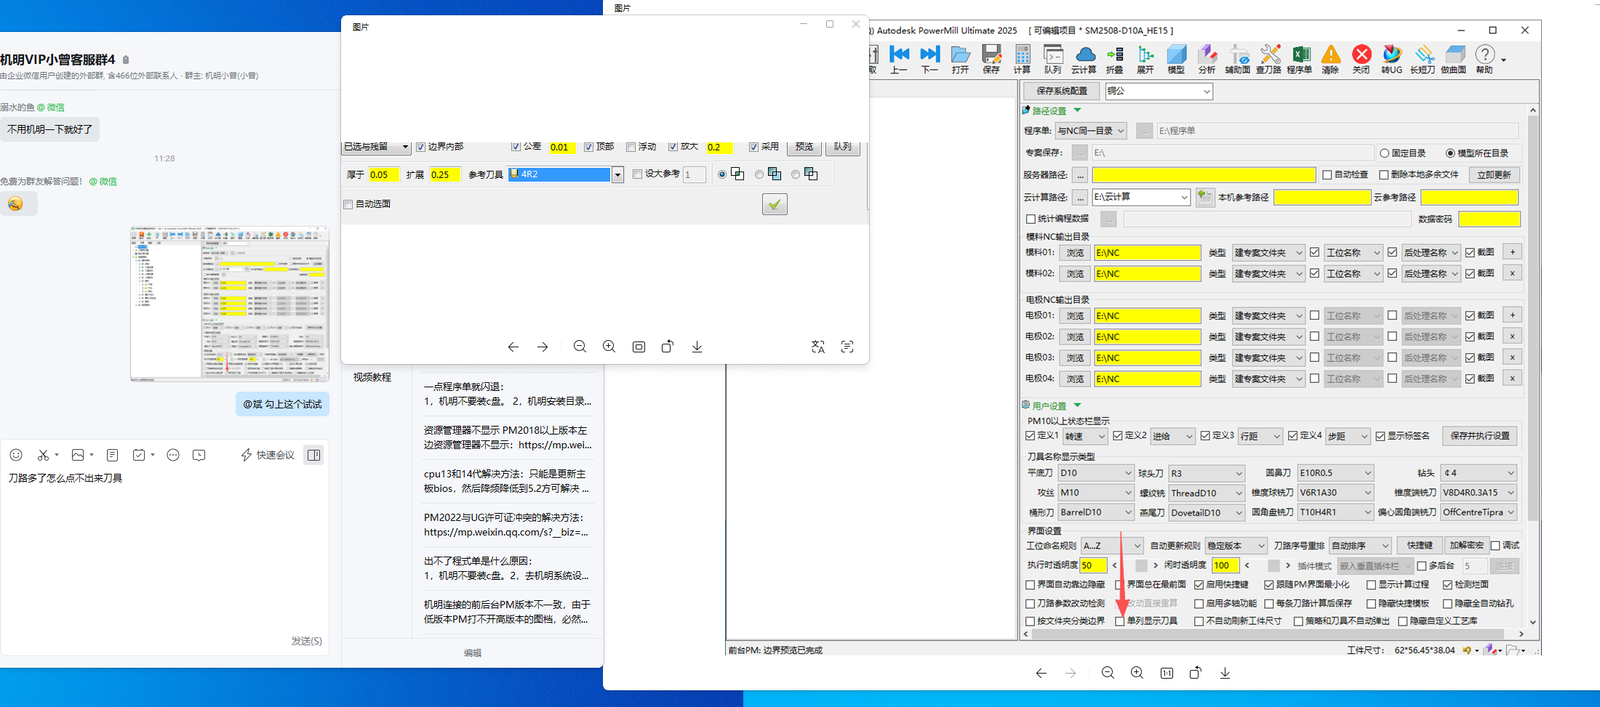
Task: Toggle the 删除本地多余文件 checkbox
Action: pos(1384,175)
